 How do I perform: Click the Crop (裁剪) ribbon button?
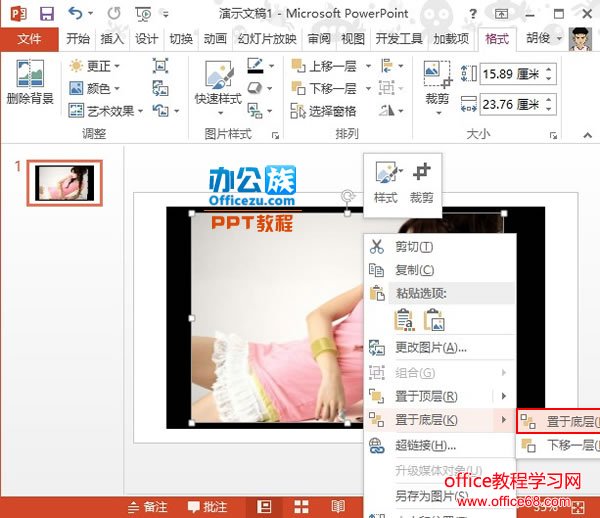[437, 87]
